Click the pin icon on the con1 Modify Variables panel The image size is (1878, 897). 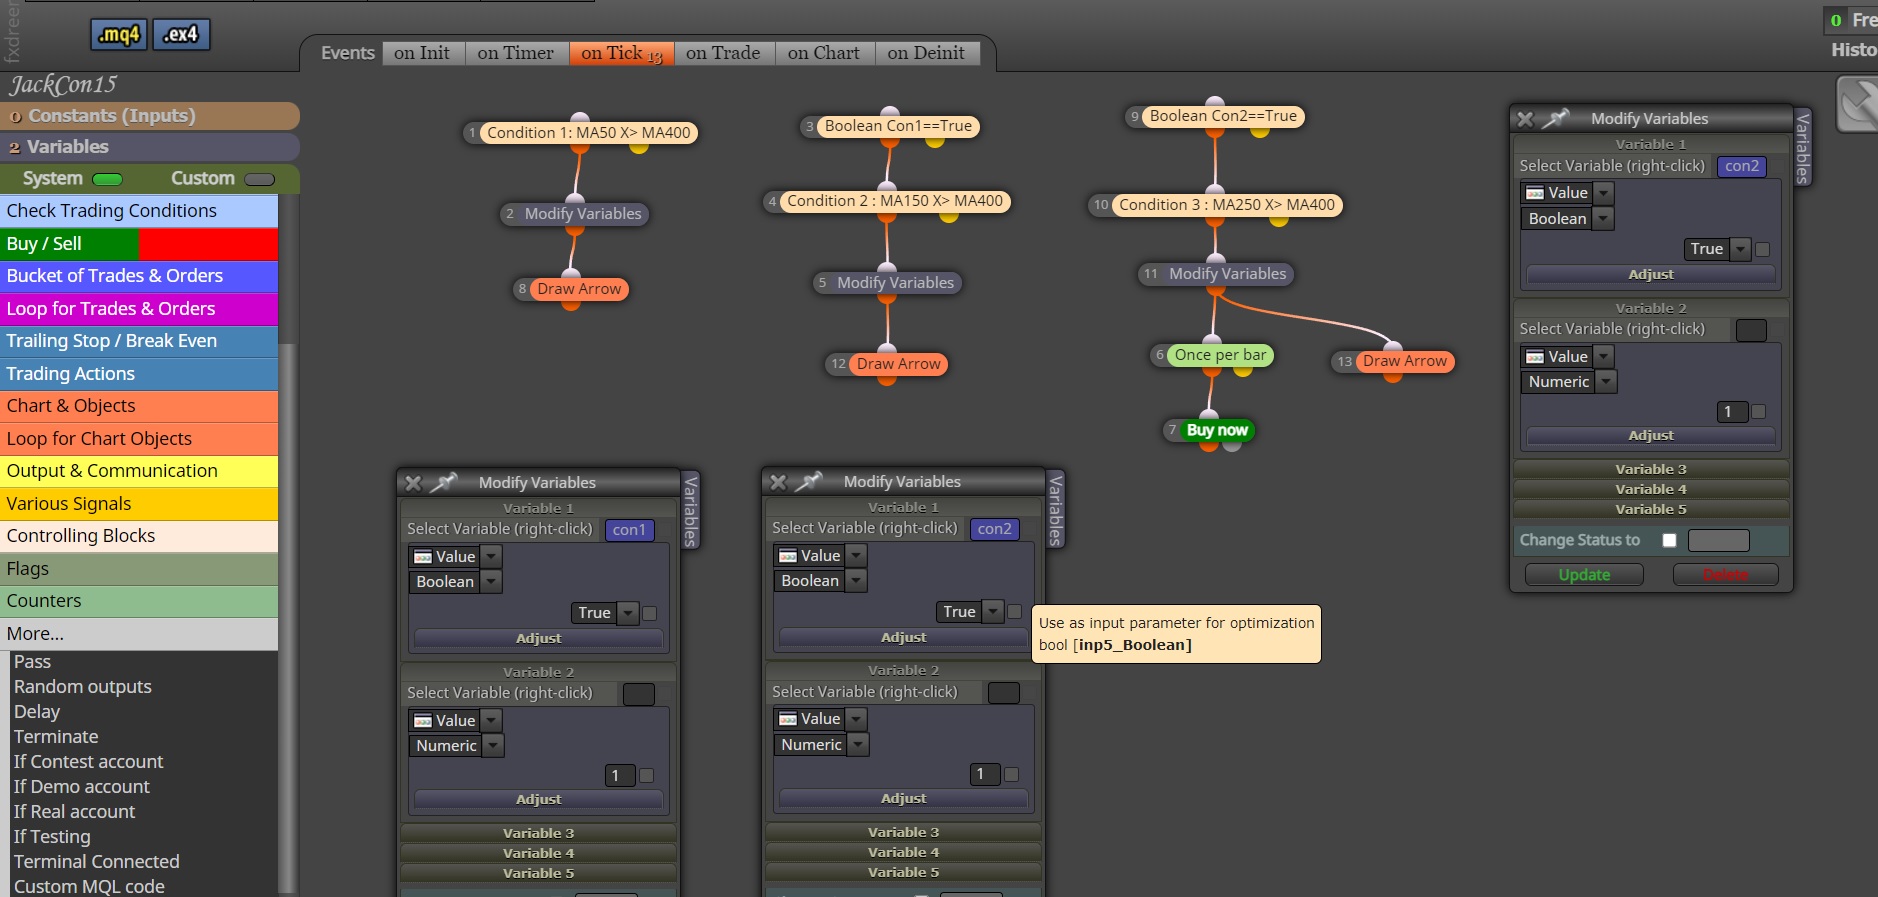click(x=443, y=483)
